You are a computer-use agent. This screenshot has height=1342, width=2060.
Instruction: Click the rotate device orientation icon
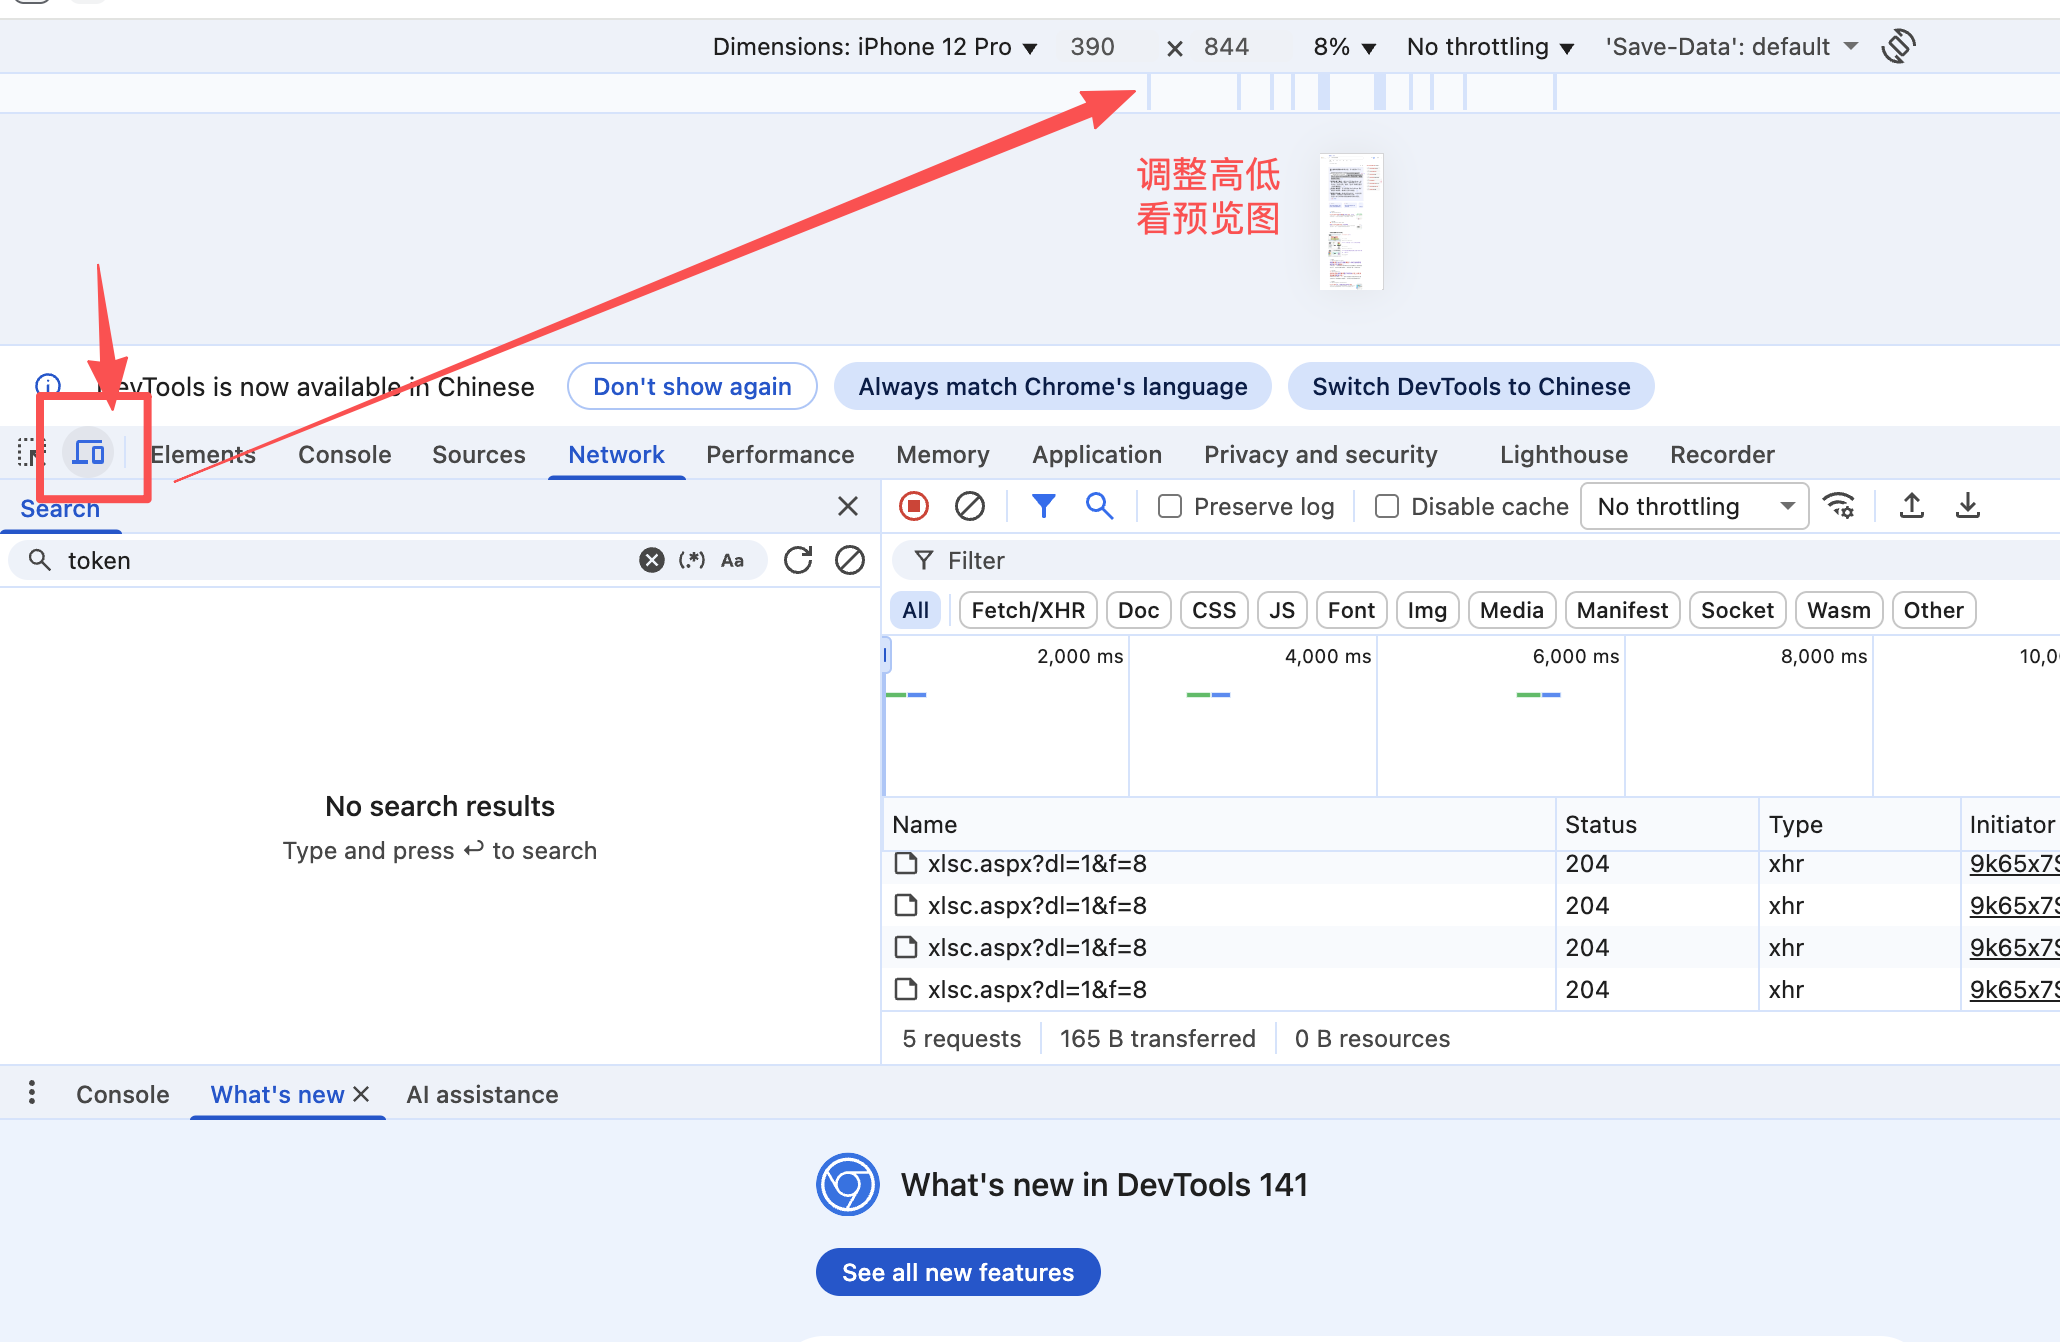pos(1897,46)
